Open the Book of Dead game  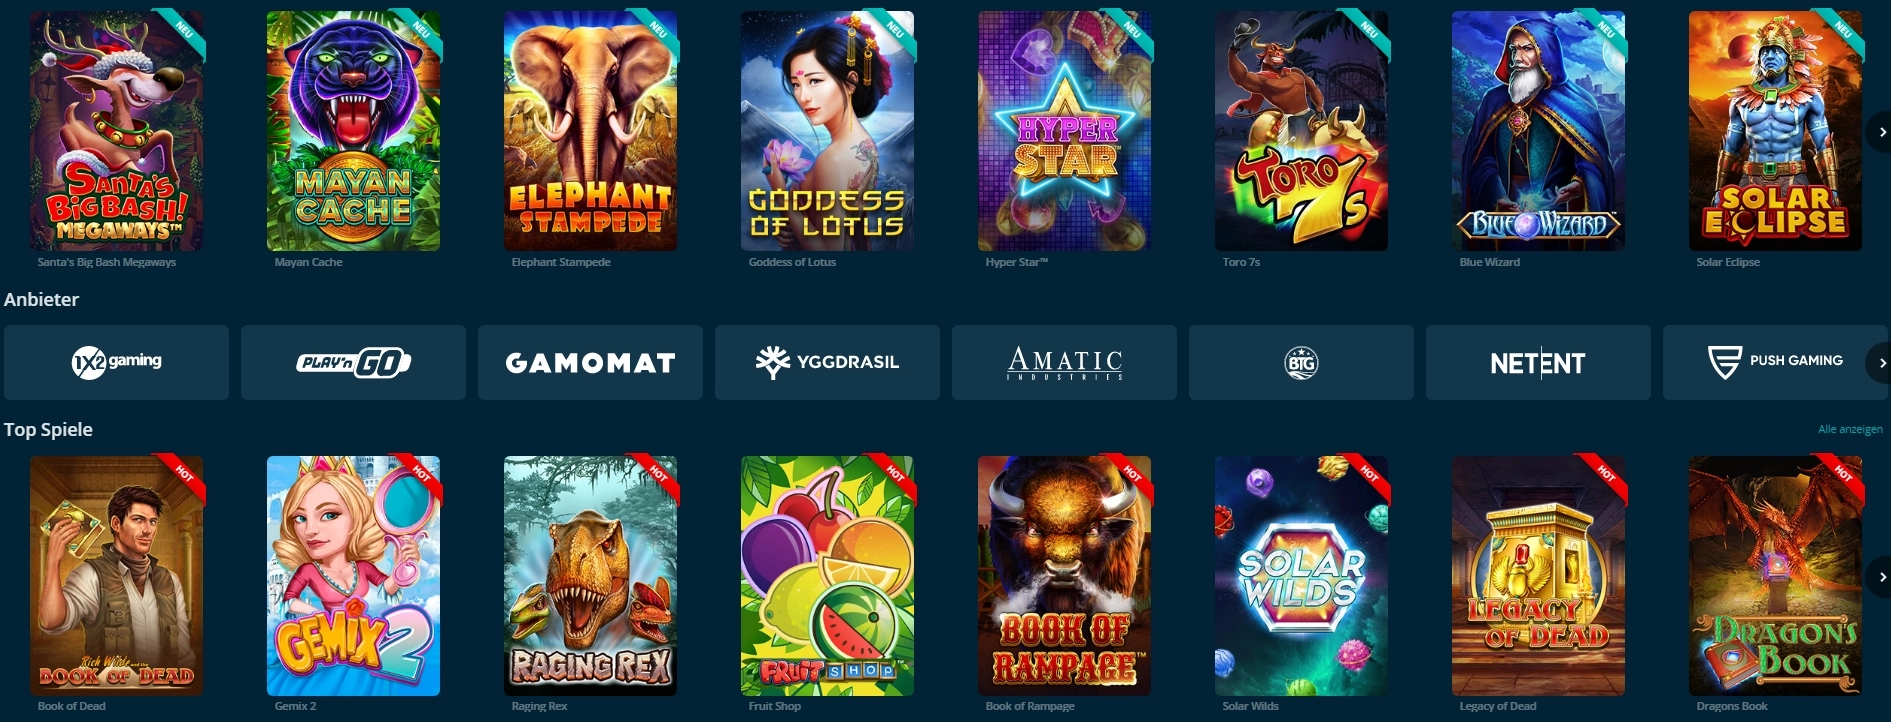pyautogui.click(x=117, y=576)
